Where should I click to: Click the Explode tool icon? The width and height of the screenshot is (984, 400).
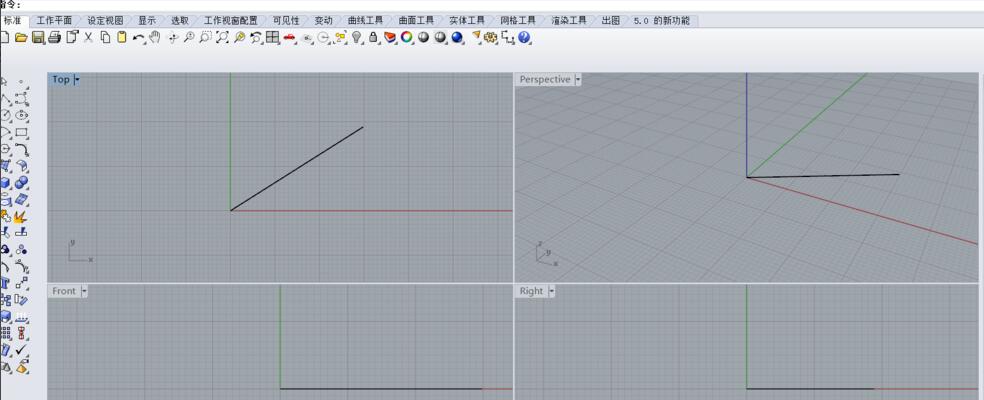click(x=21, y=217)
